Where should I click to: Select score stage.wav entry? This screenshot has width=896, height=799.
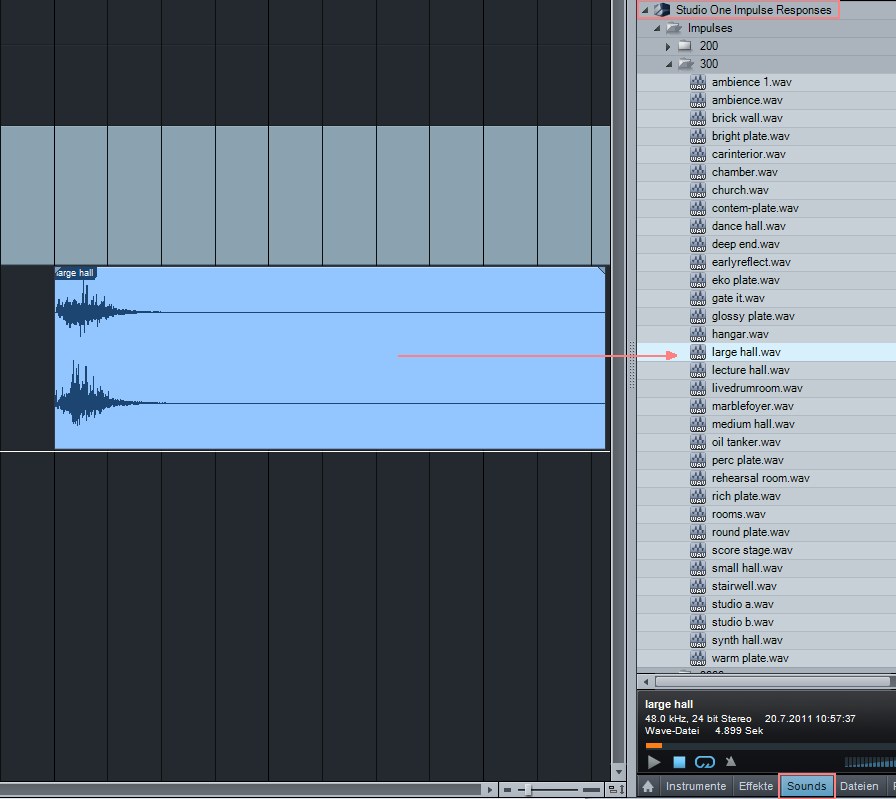tap(766, 550)
